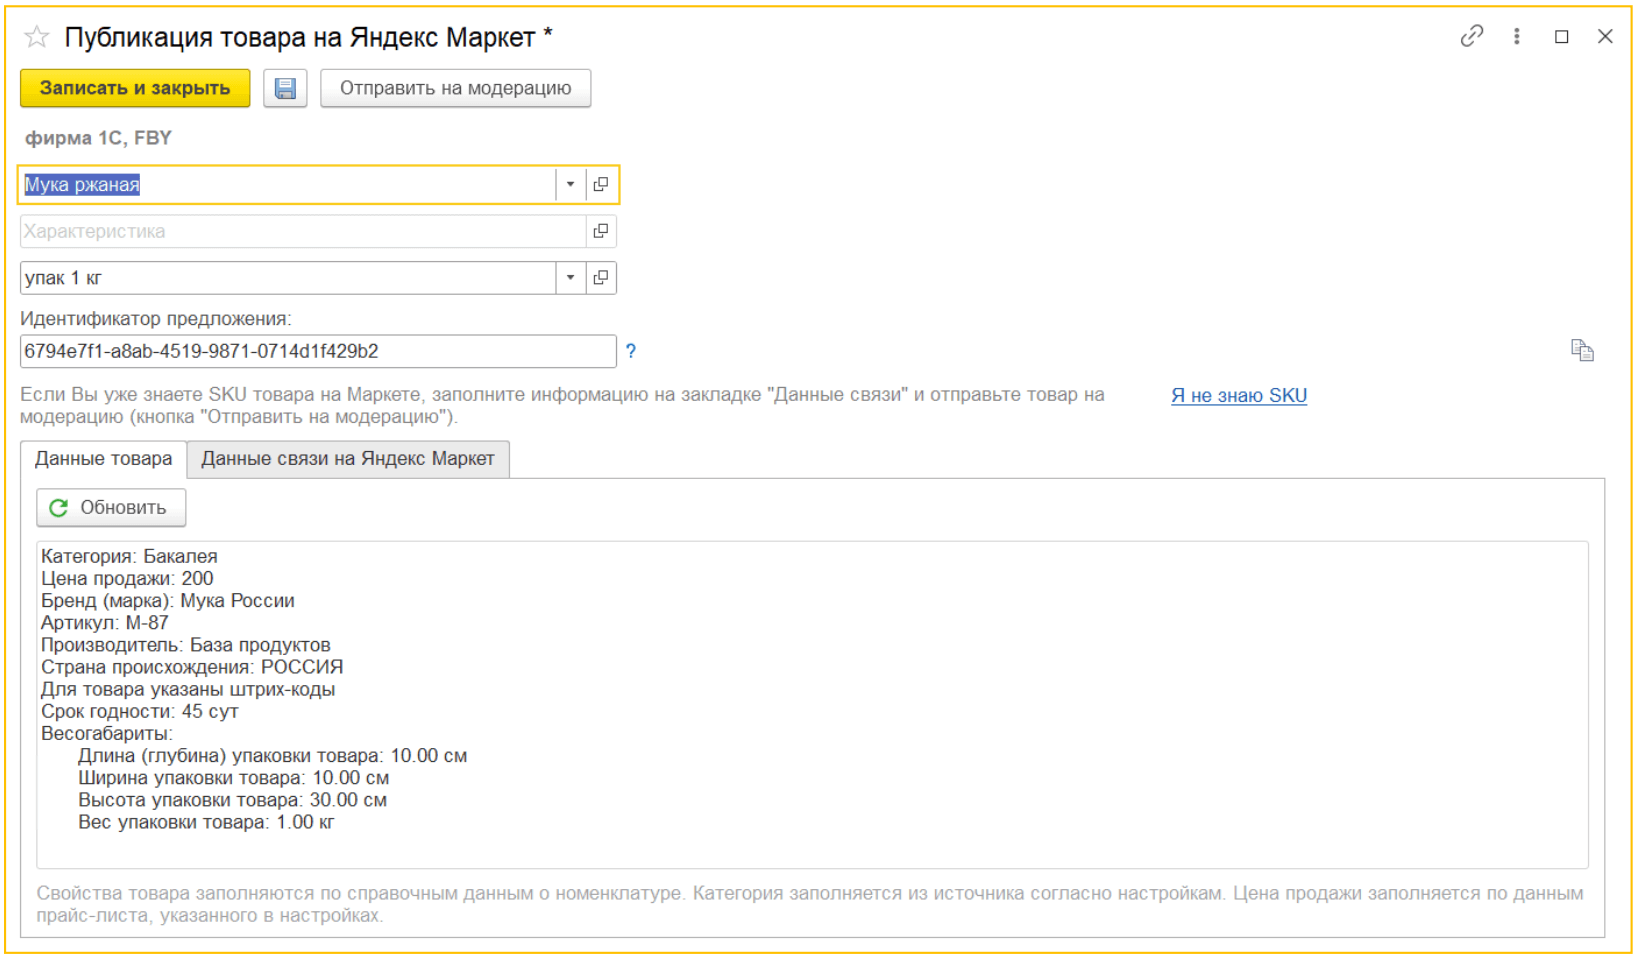Copy the offer identifier icon
Viewport: 1639px width, 957px height.
[1582, 351]
